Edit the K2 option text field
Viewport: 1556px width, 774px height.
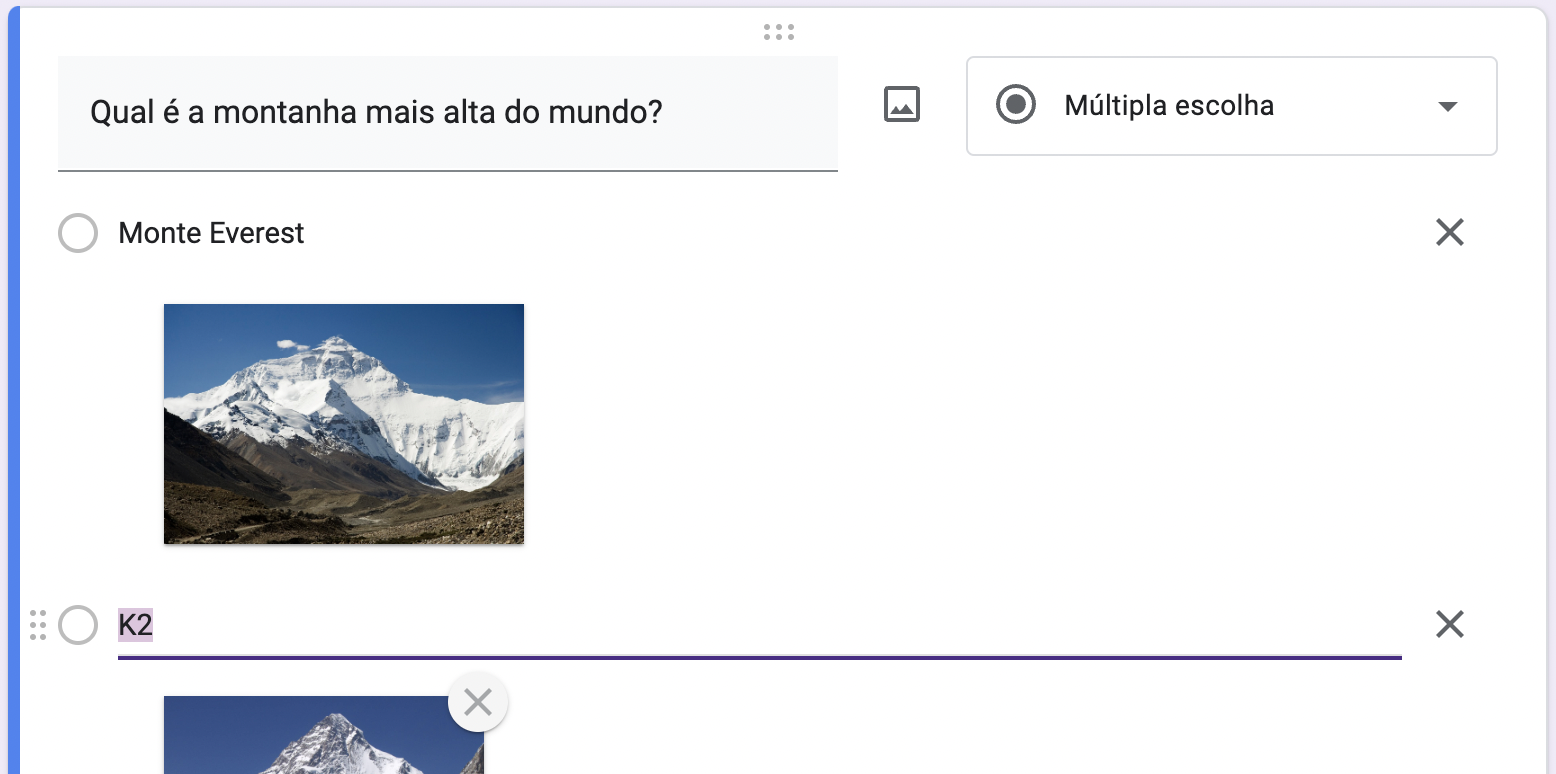click(760, 626)
